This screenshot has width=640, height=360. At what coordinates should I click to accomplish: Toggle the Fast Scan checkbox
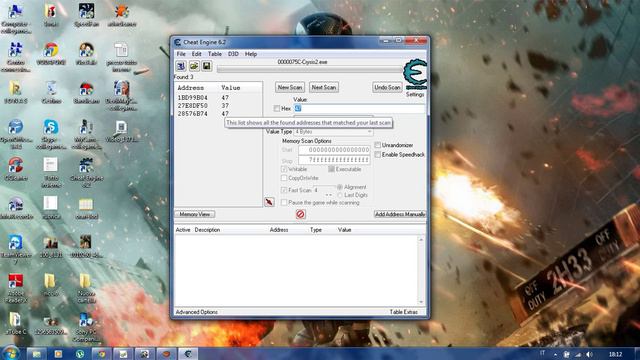[284, 190]
